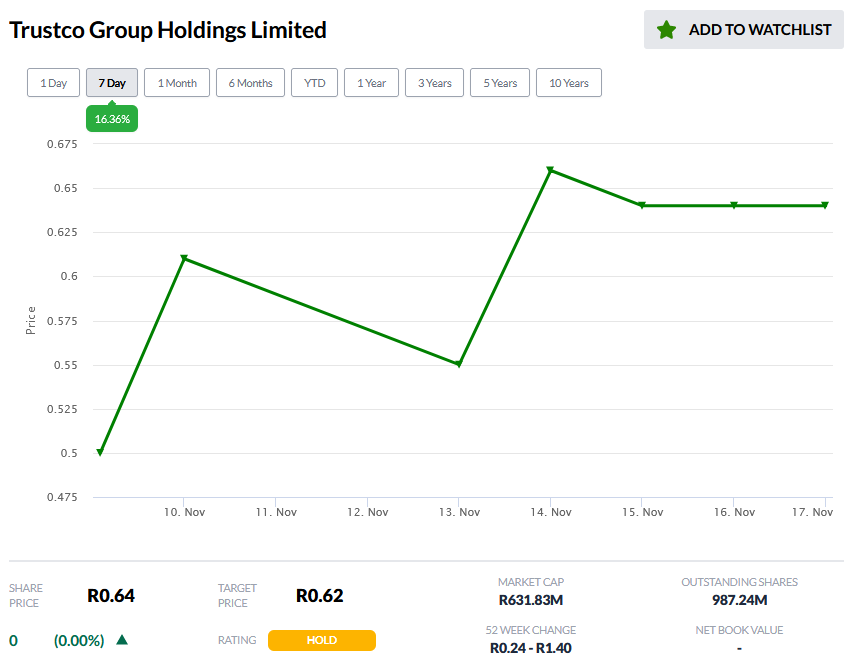Click the green up-triangle change indicator
Viewport: 859px width, 662px height.
point(122,640)
